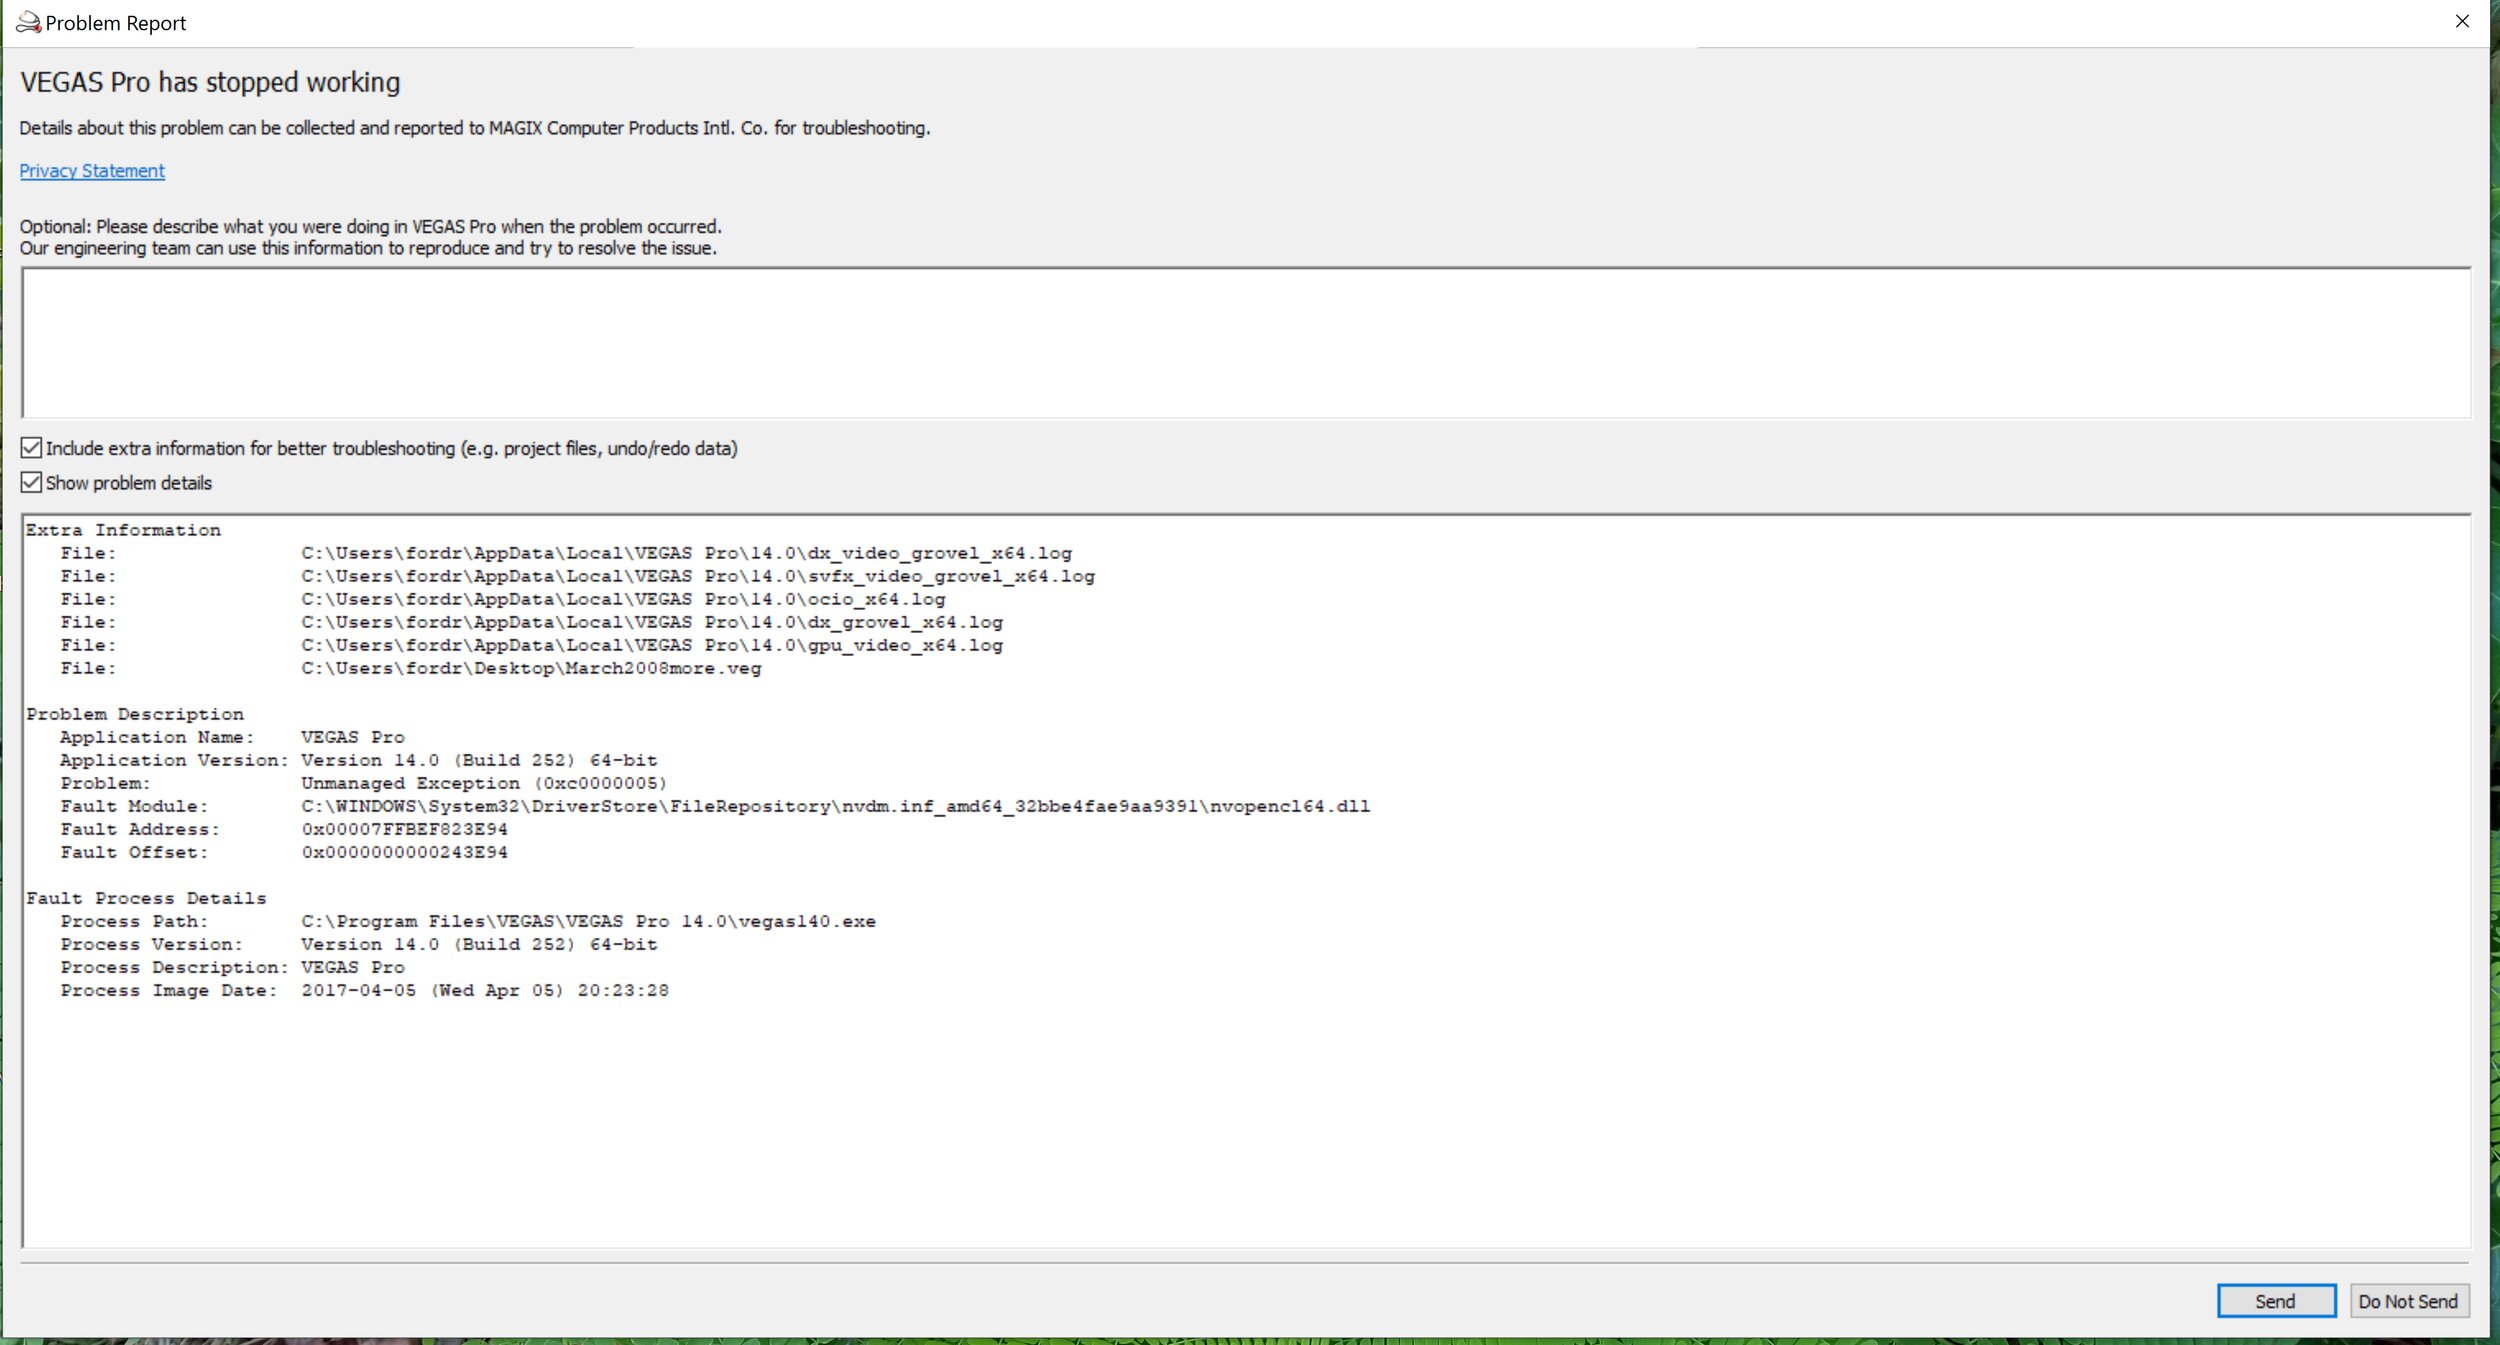This screenshot has width=2500, height=1345.
Task: Click the Process Image Date 2017-04-05 value
Action: pos(485,990)
